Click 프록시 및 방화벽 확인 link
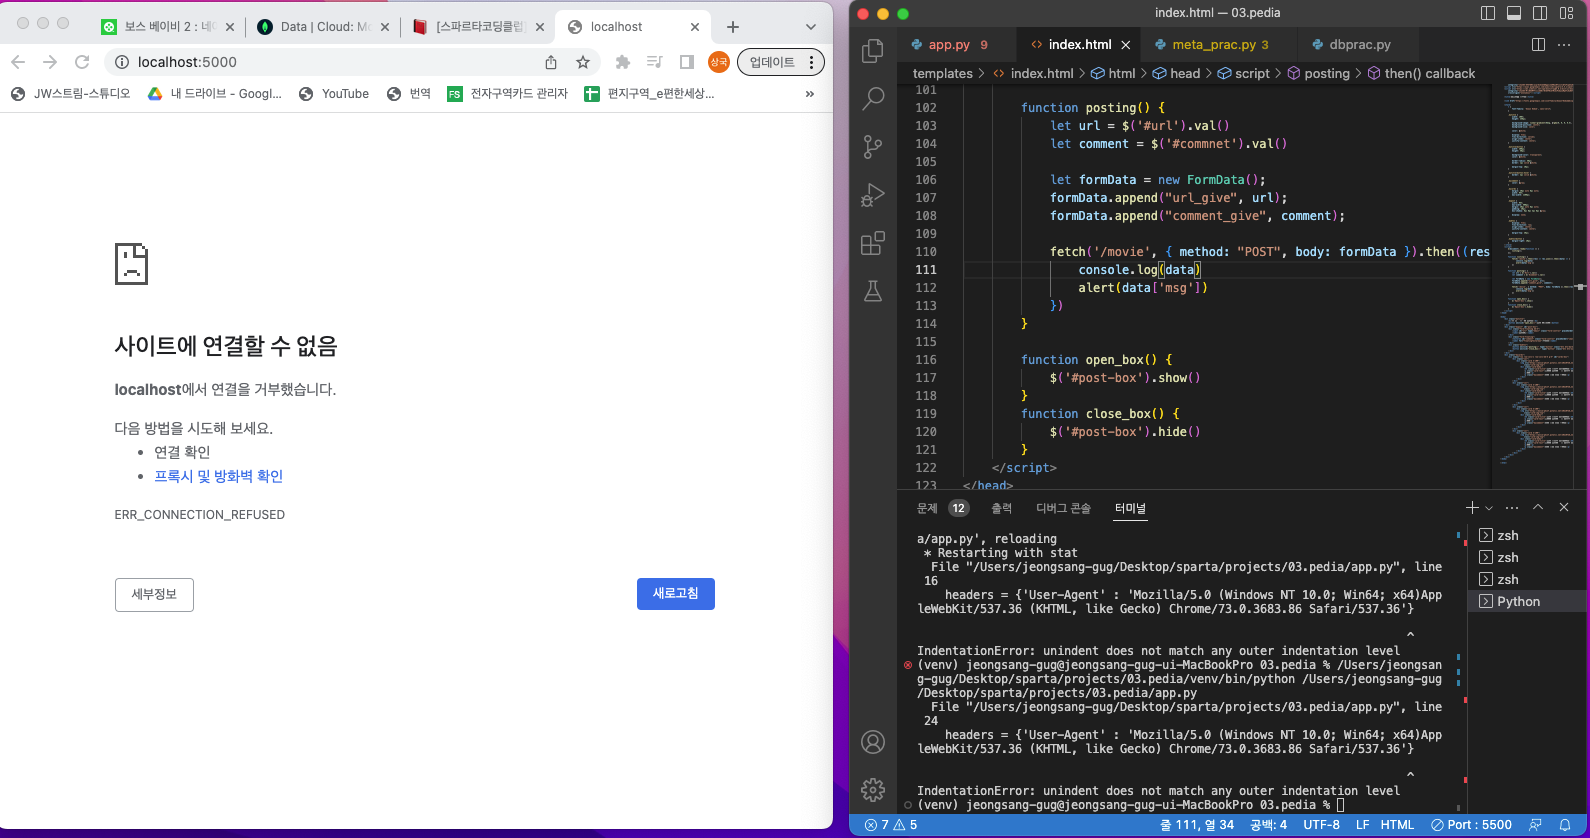Screen dimensions: 1590x838 pos(218,476)
